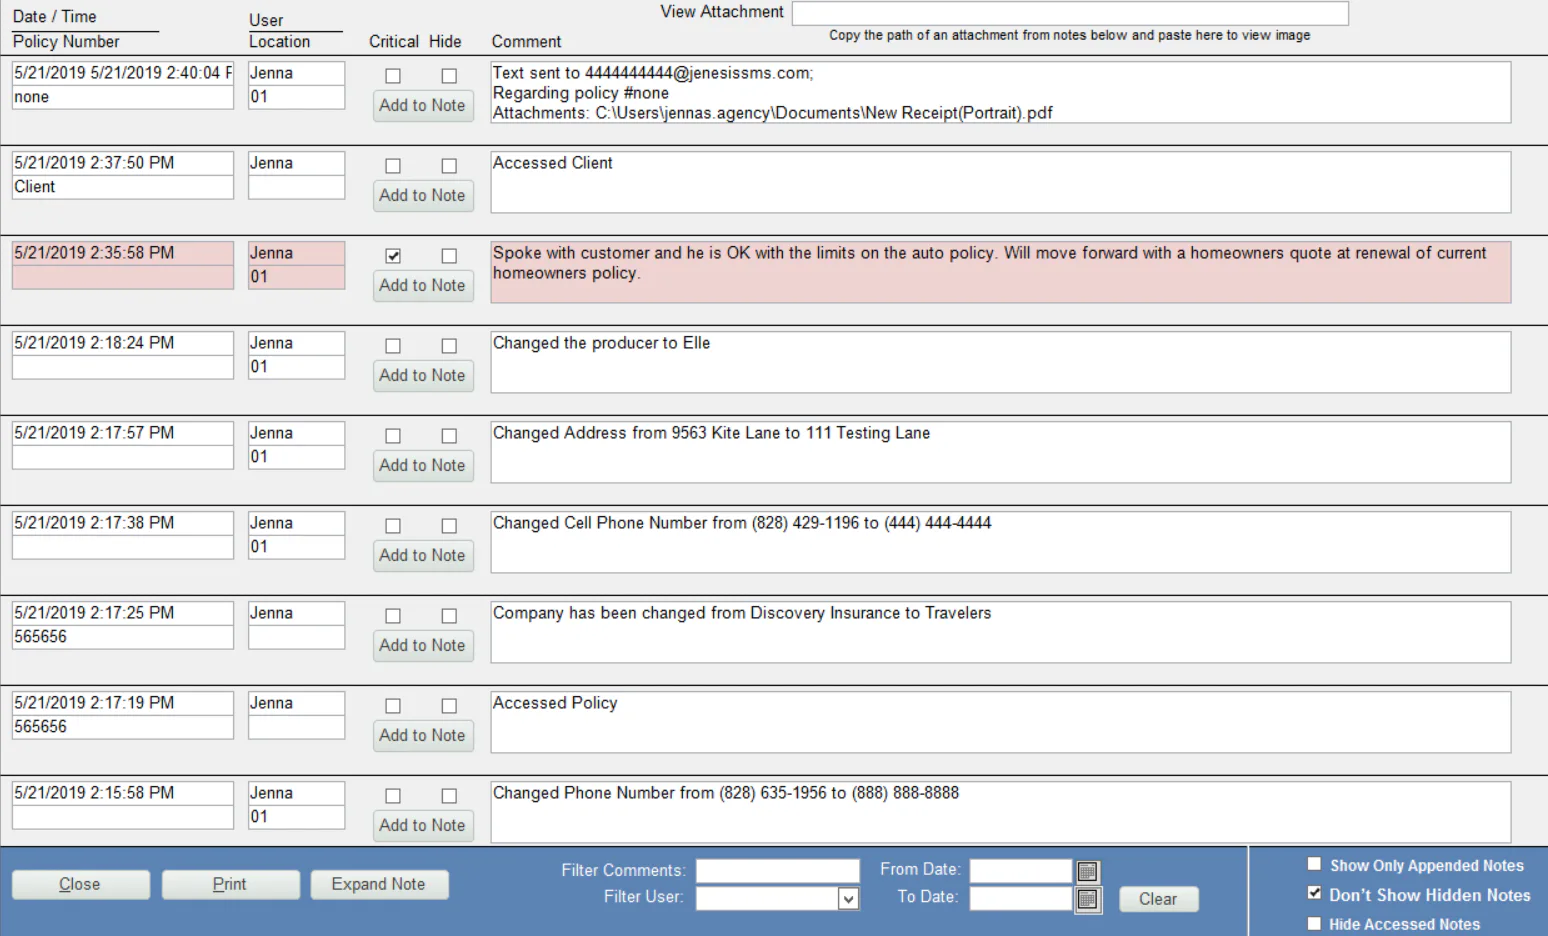Viewport: 1548px width, 936px height.
Task: Click the comment box about the address change
Action: click(x=1000, y=452)
